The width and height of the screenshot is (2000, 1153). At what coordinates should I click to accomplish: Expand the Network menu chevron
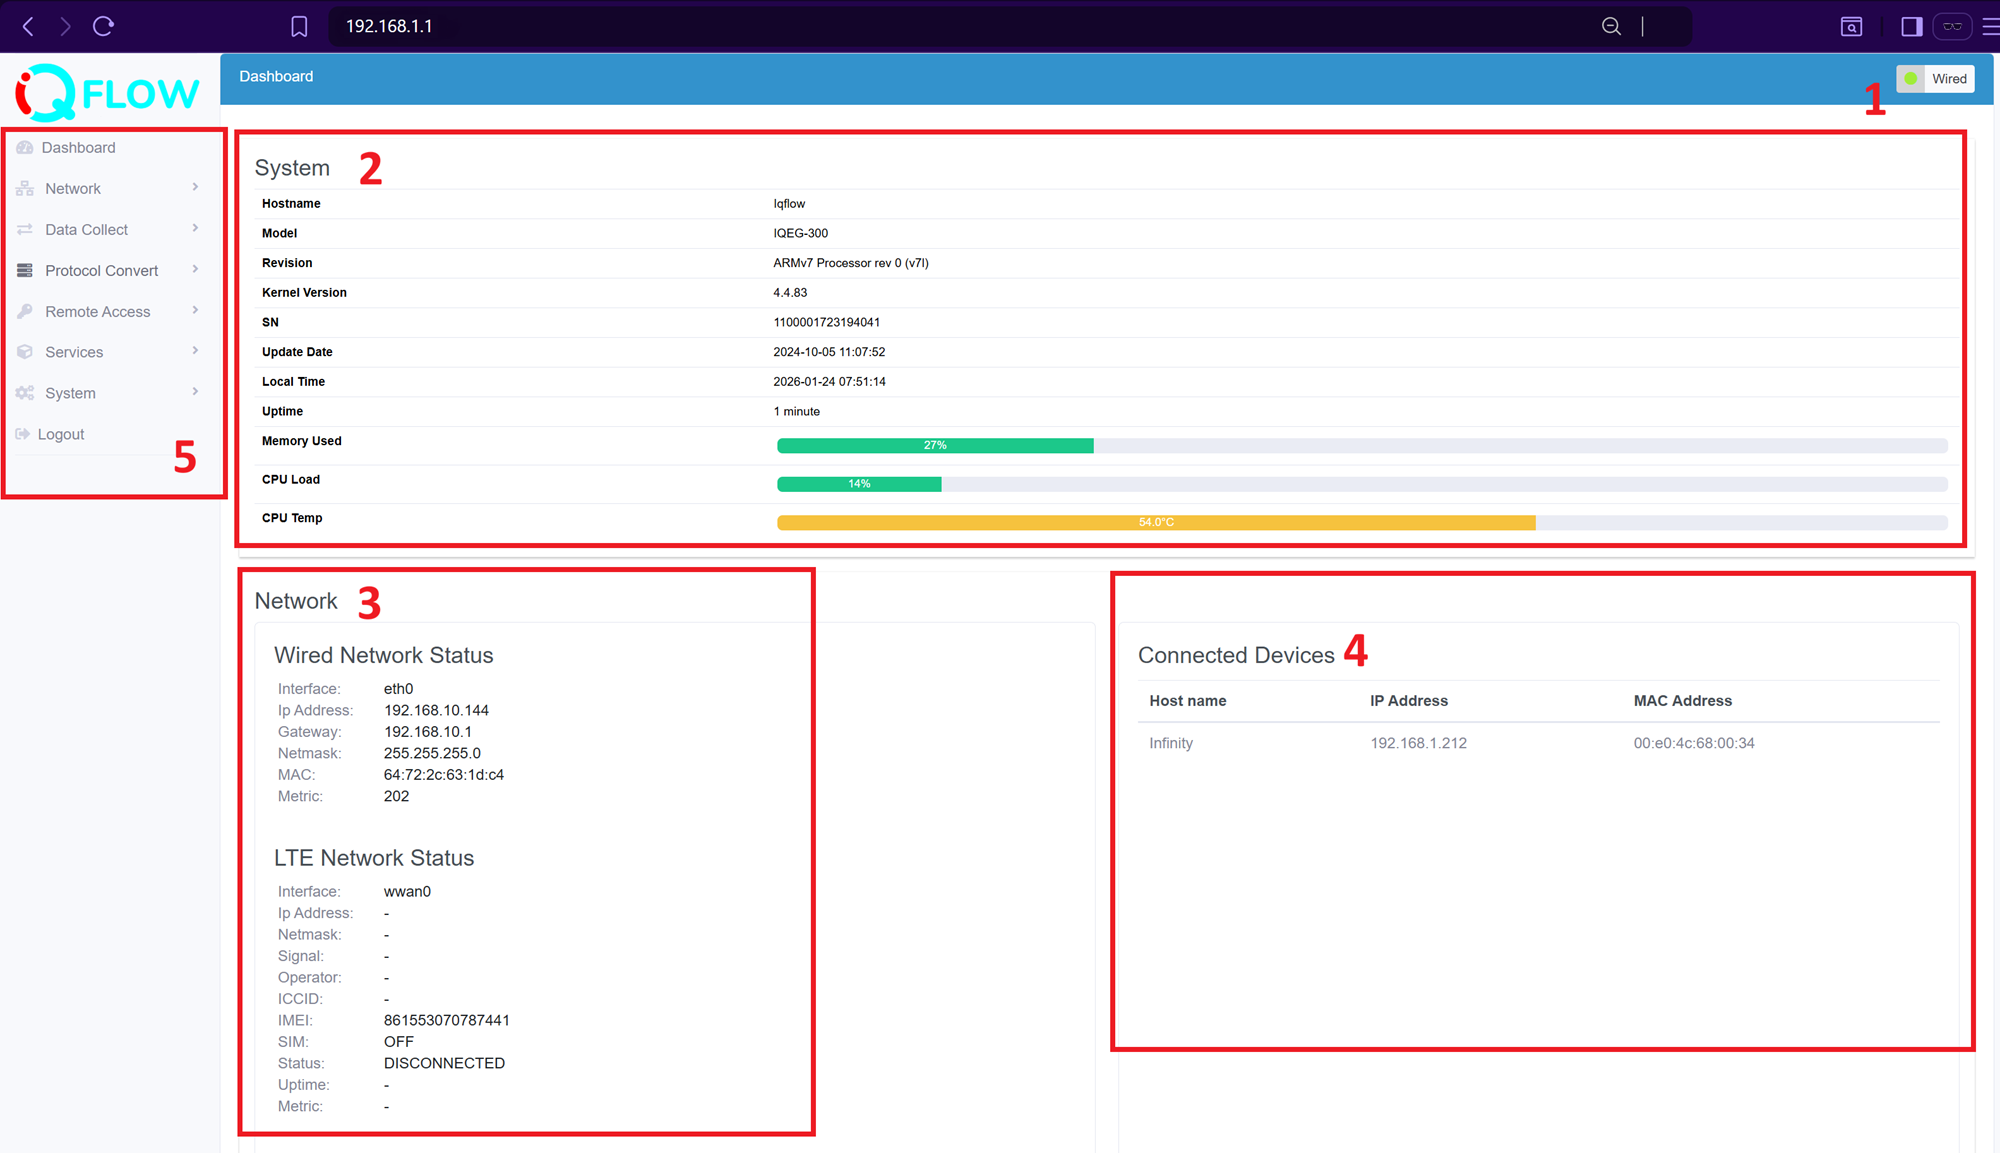click(x=195, y=188)
